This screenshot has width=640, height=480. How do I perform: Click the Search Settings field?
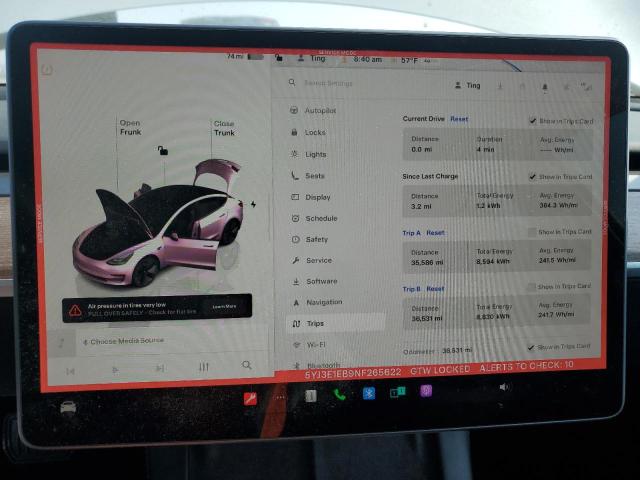(329, 83)
